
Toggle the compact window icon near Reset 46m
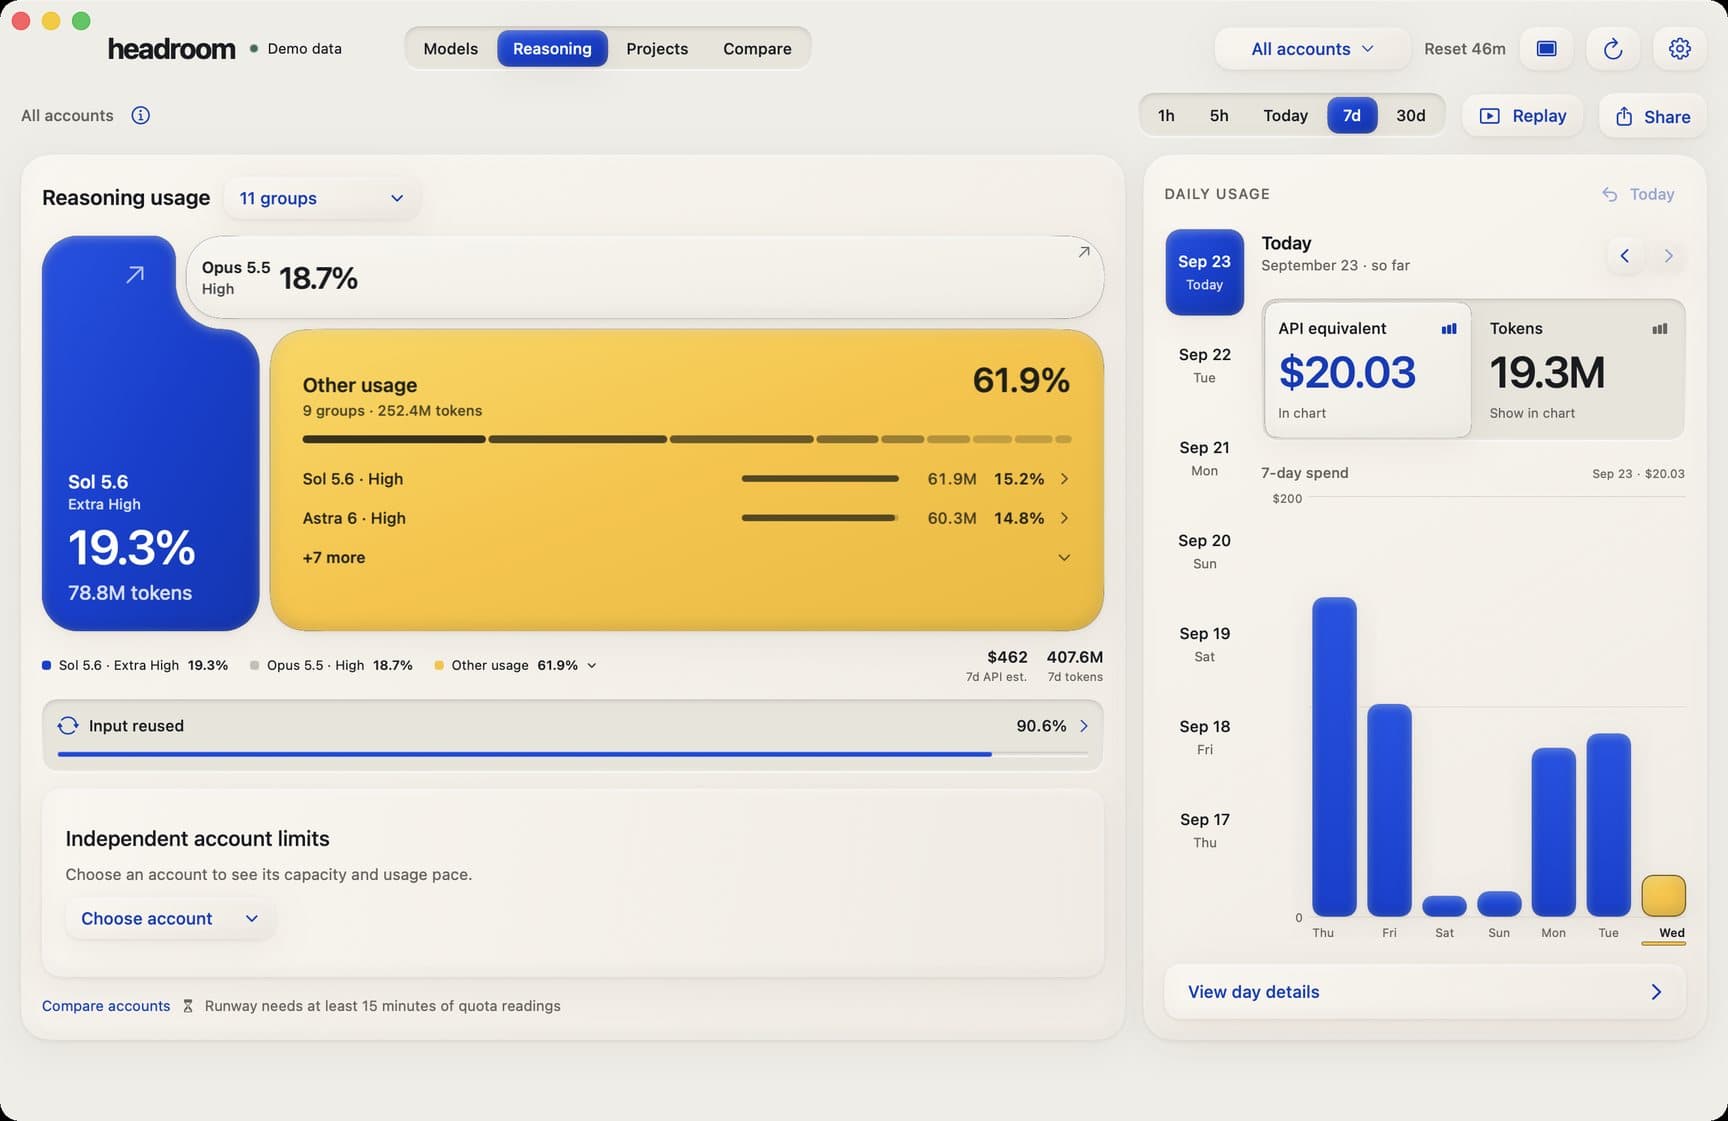(x=1546, y=48)
